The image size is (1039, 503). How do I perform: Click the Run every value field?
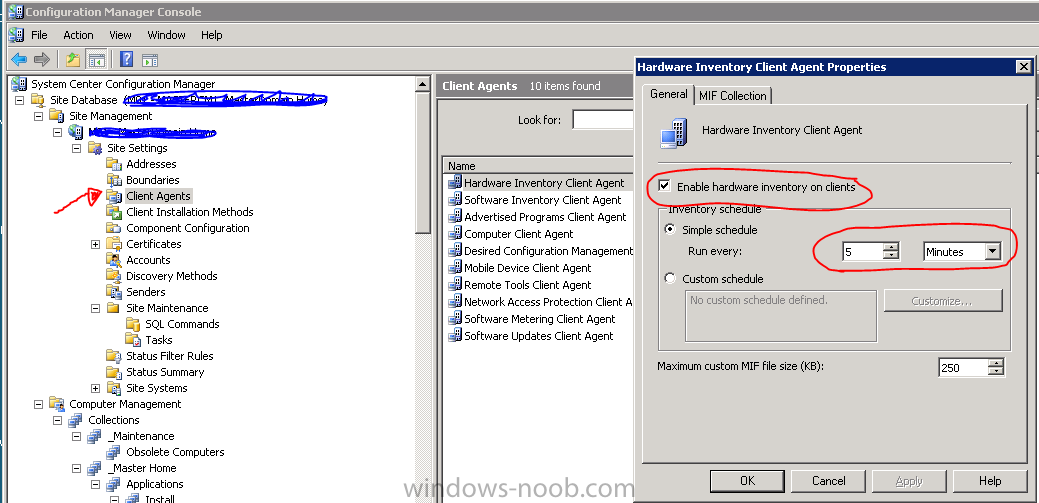click(x=863, y=252)
